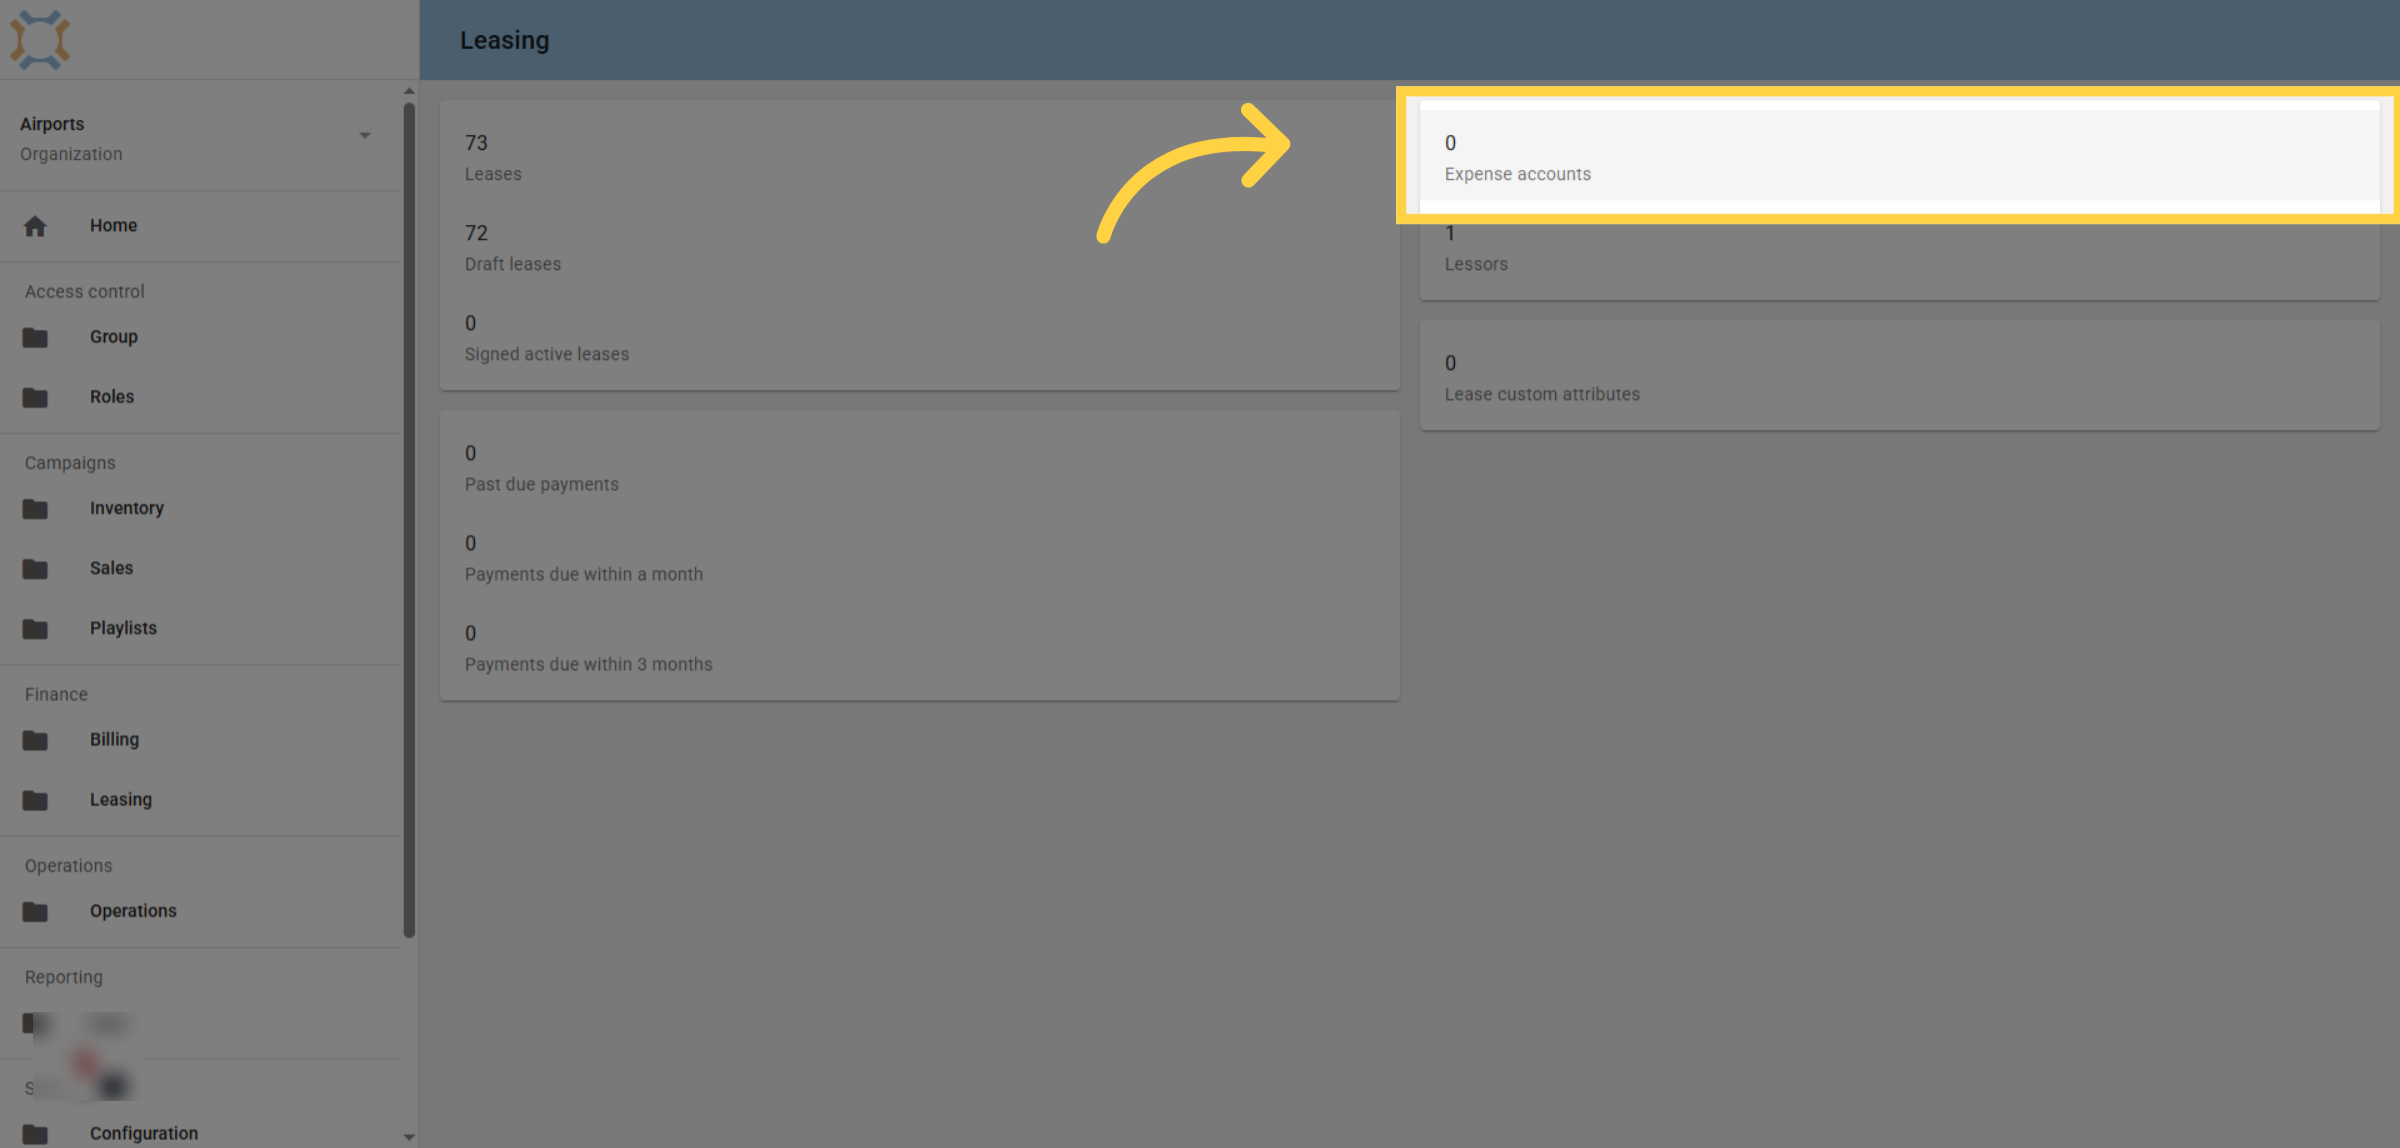Click the folder icon beside Operations
This screenshot has height=1148, width=2400.
[35, 911]
